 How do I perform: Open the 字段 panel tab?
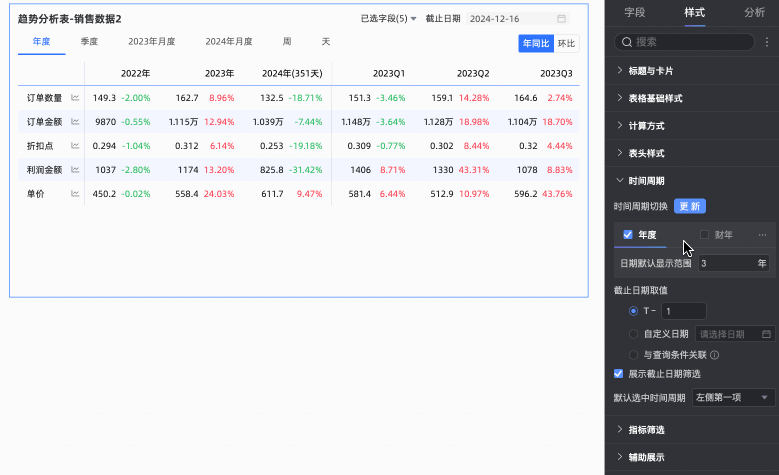pos(635,13)
